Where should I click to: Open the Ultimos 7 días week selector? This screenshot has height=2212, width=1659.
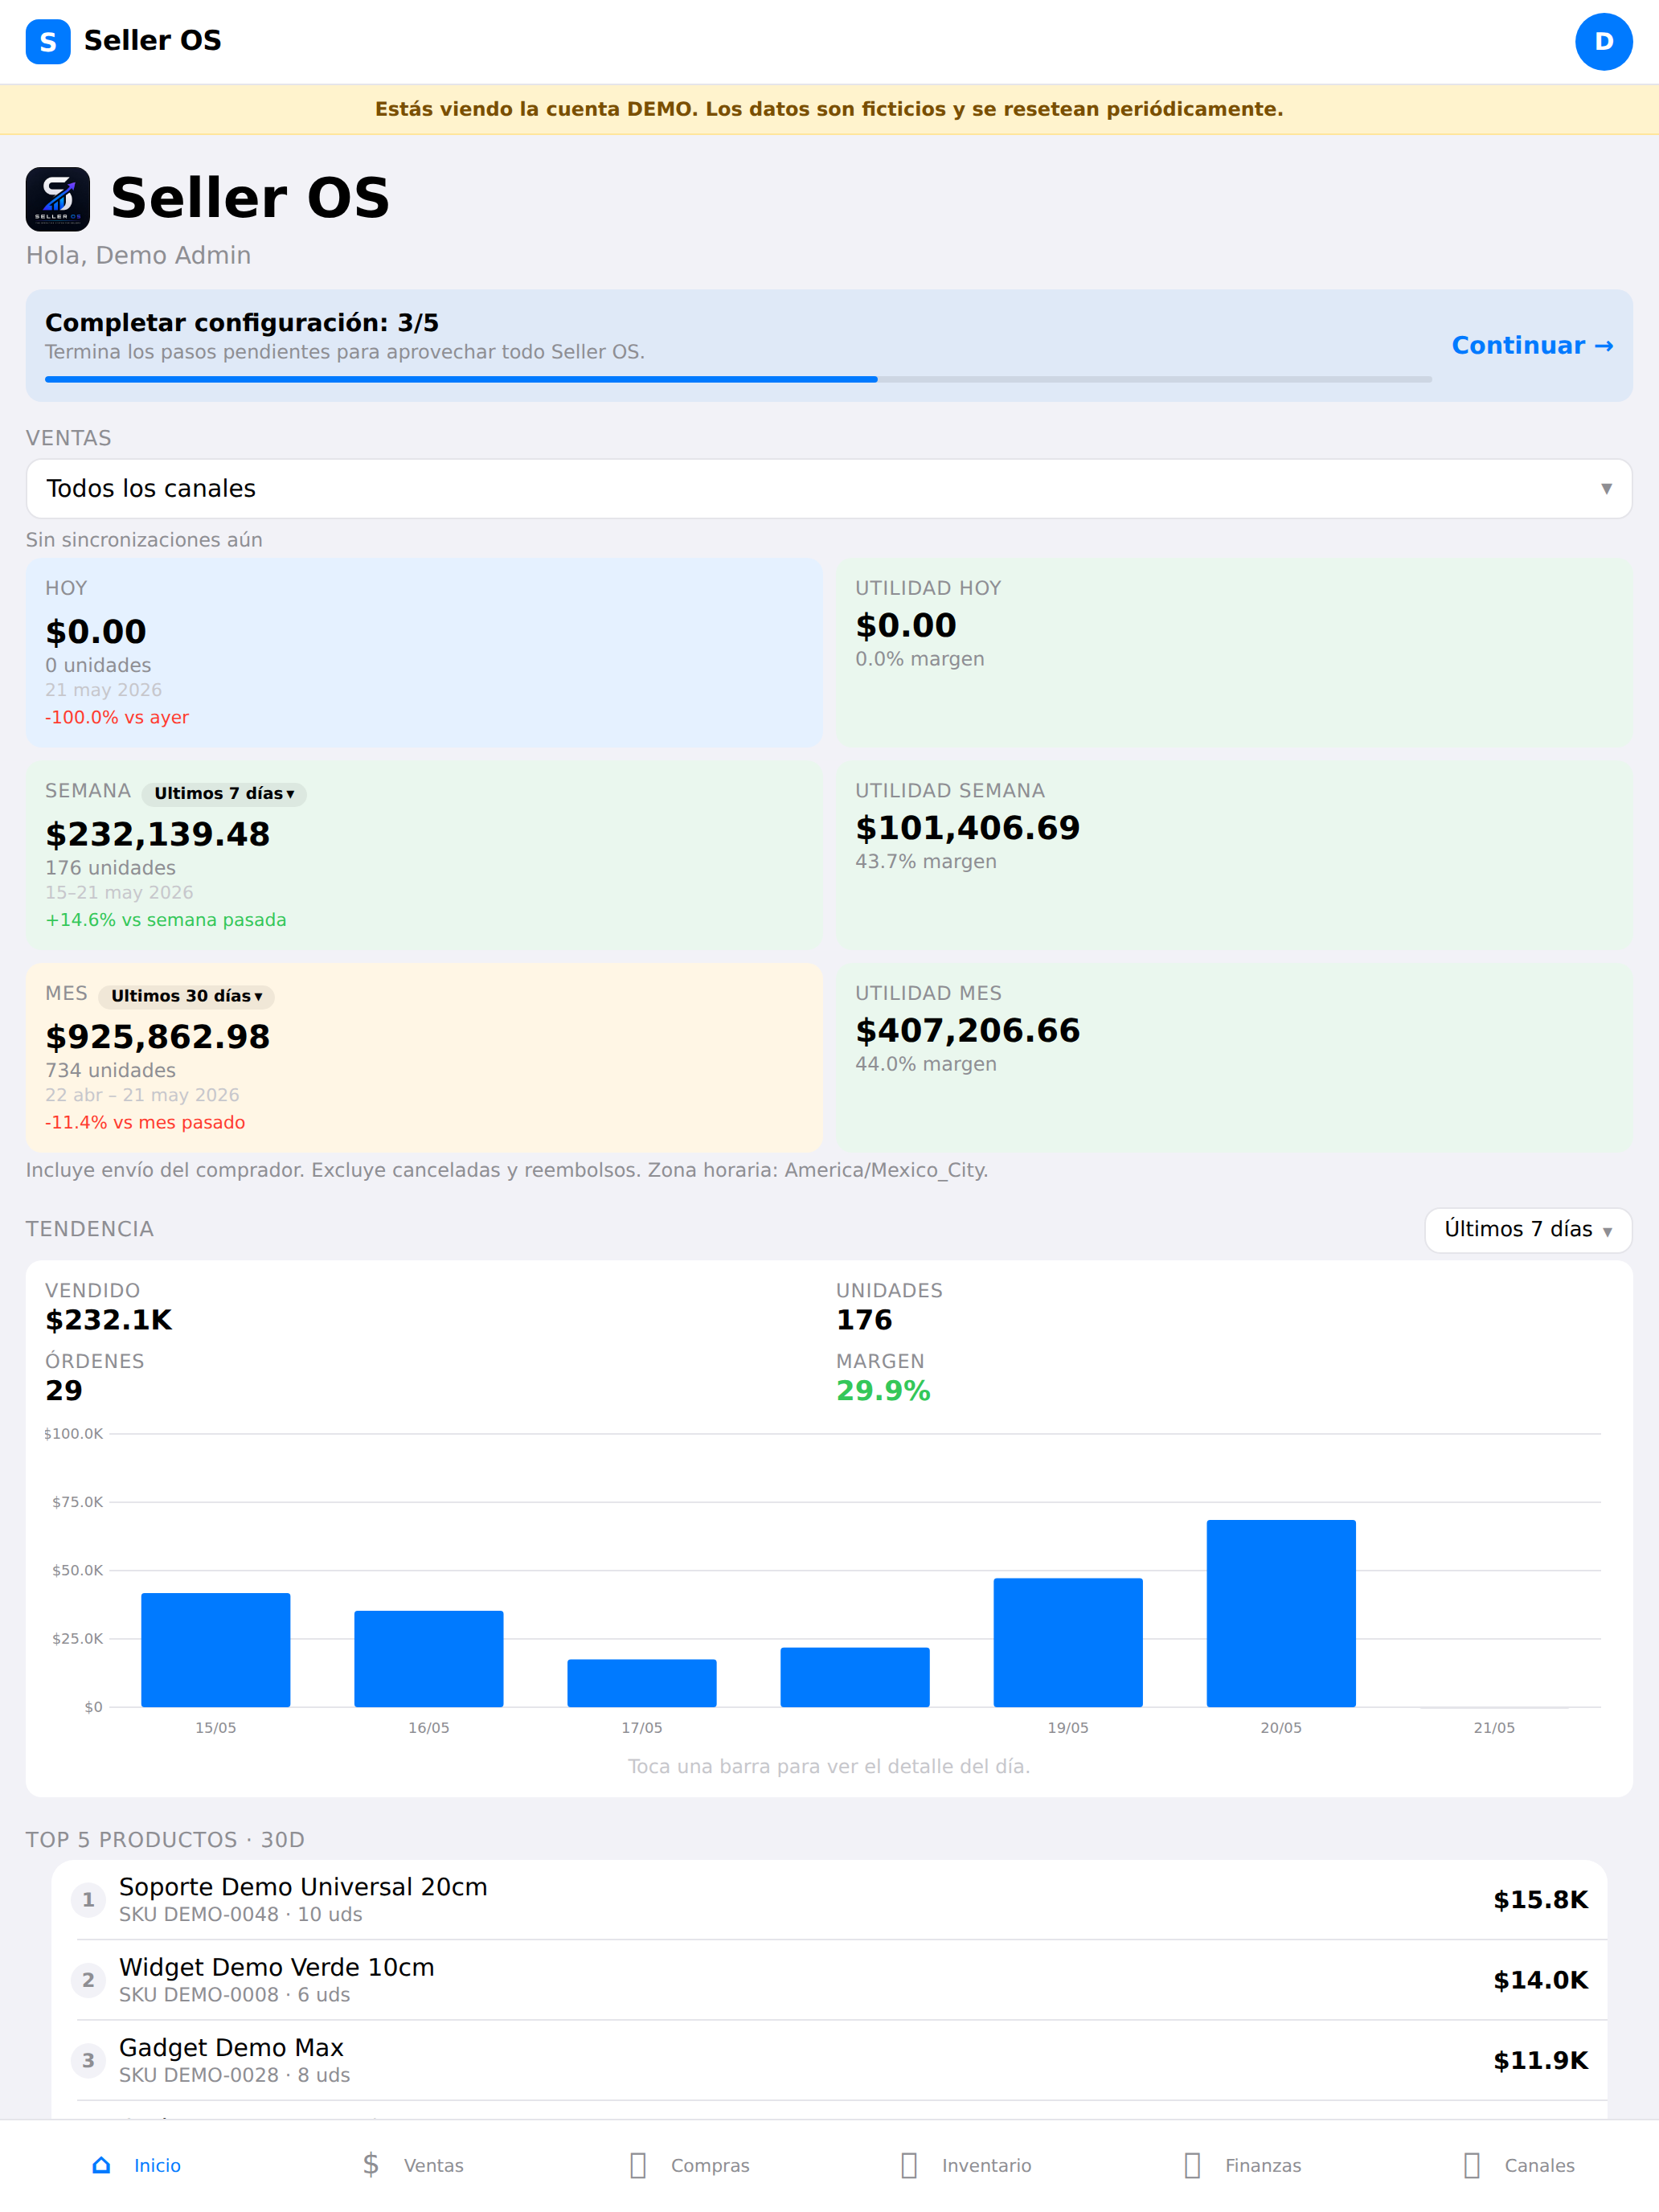tap(224, 793)
